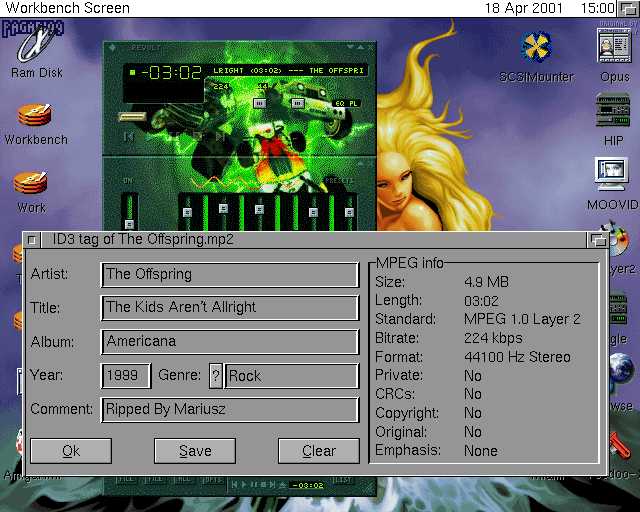Click the -03:02 time display in the player

(x=171, y=73)
